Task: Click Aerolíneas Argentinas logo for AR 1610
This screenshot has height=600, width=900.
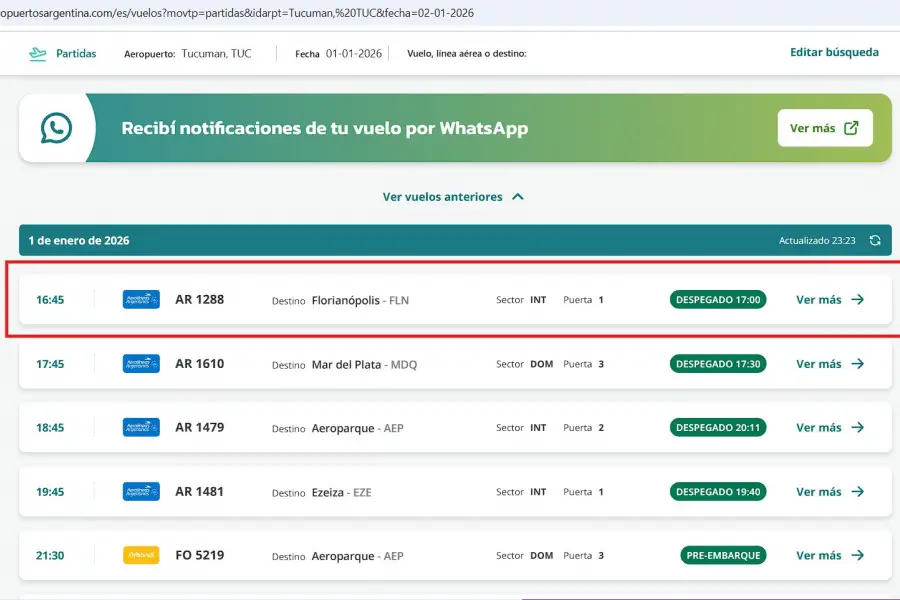Action: coord(141,364)
